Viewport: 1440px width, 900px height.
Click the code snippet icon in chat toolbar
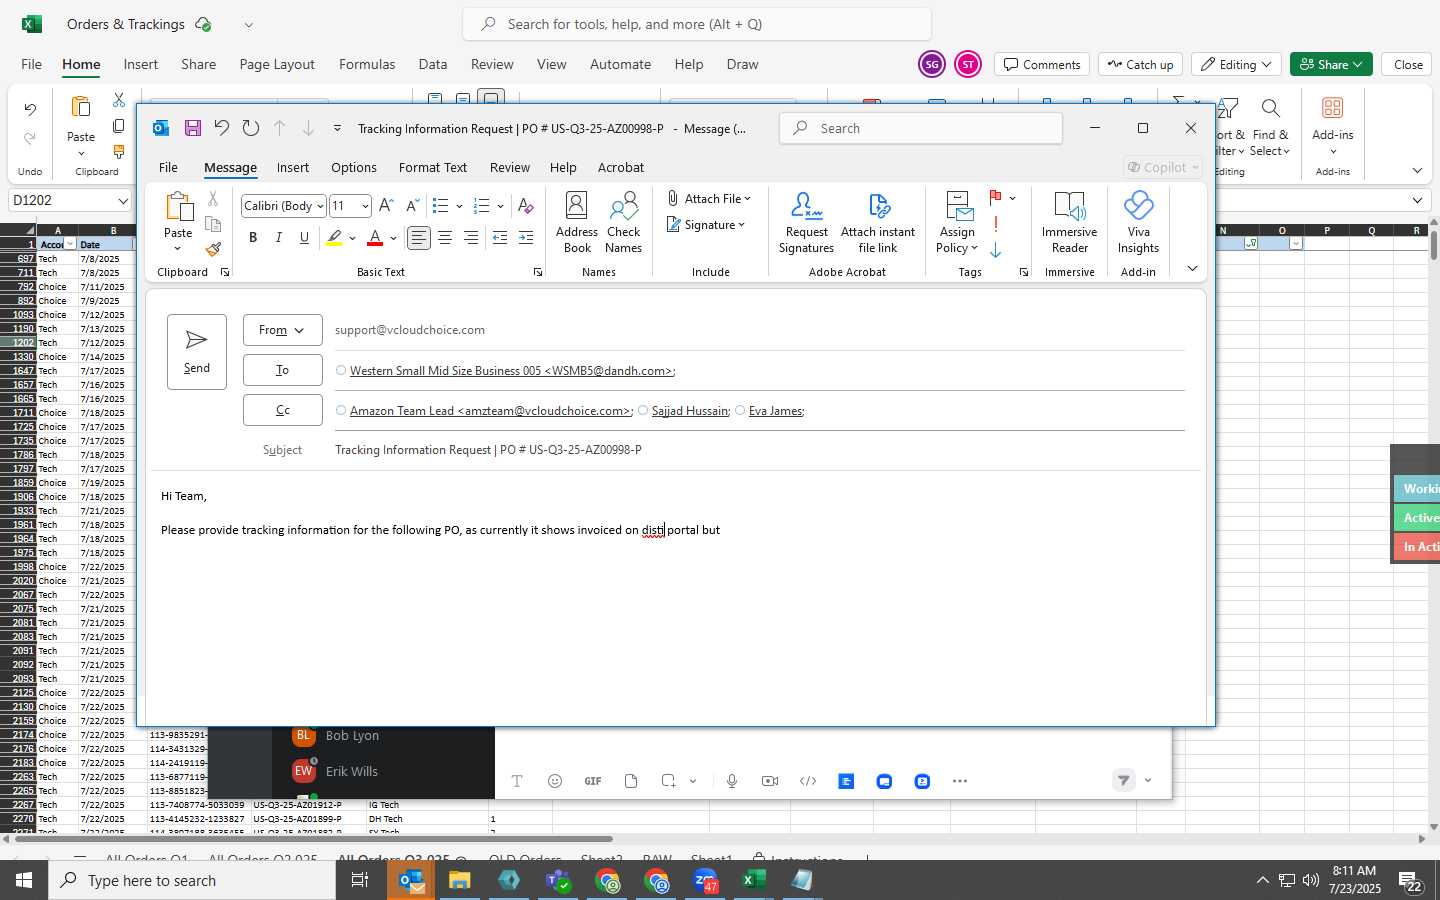pyautogui.click(x=808, y=781)
